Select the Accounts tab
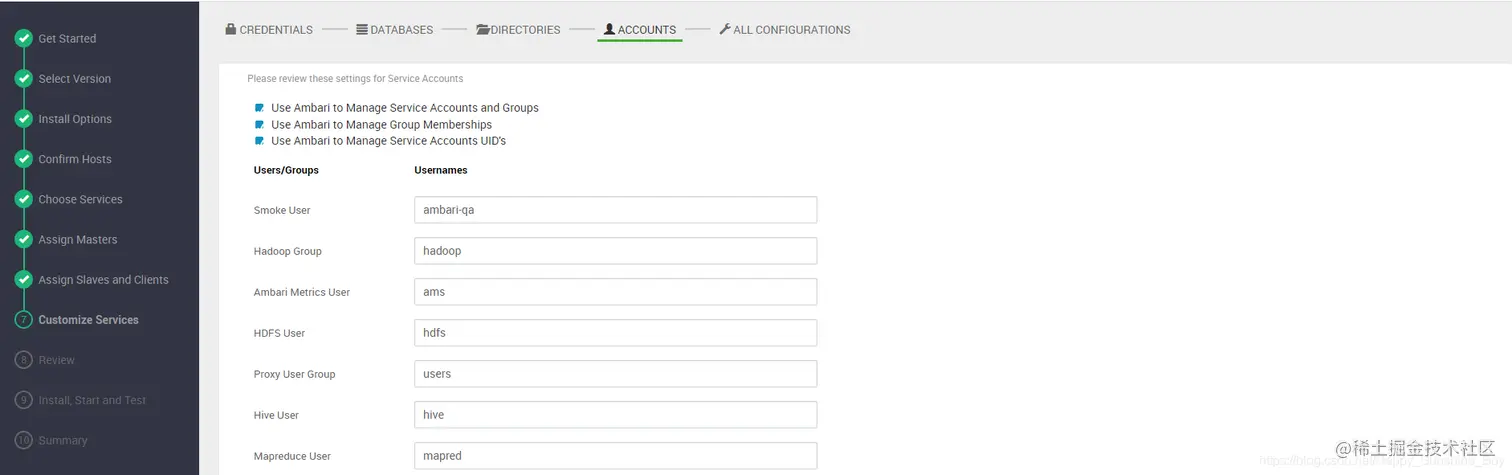Screen dimensions: 1512x475 640,30
